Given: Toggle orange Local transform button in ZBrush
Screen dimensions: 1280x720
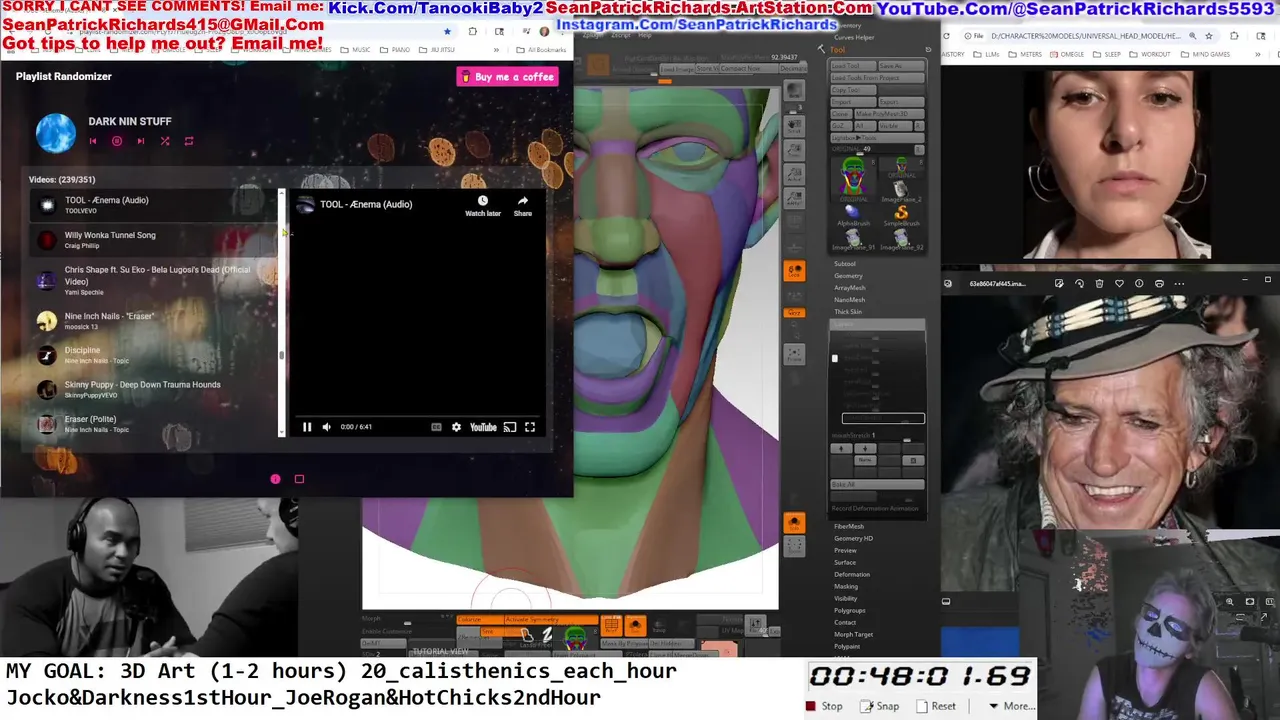Looking at the screenshot, I should click(x=794, y=271).
